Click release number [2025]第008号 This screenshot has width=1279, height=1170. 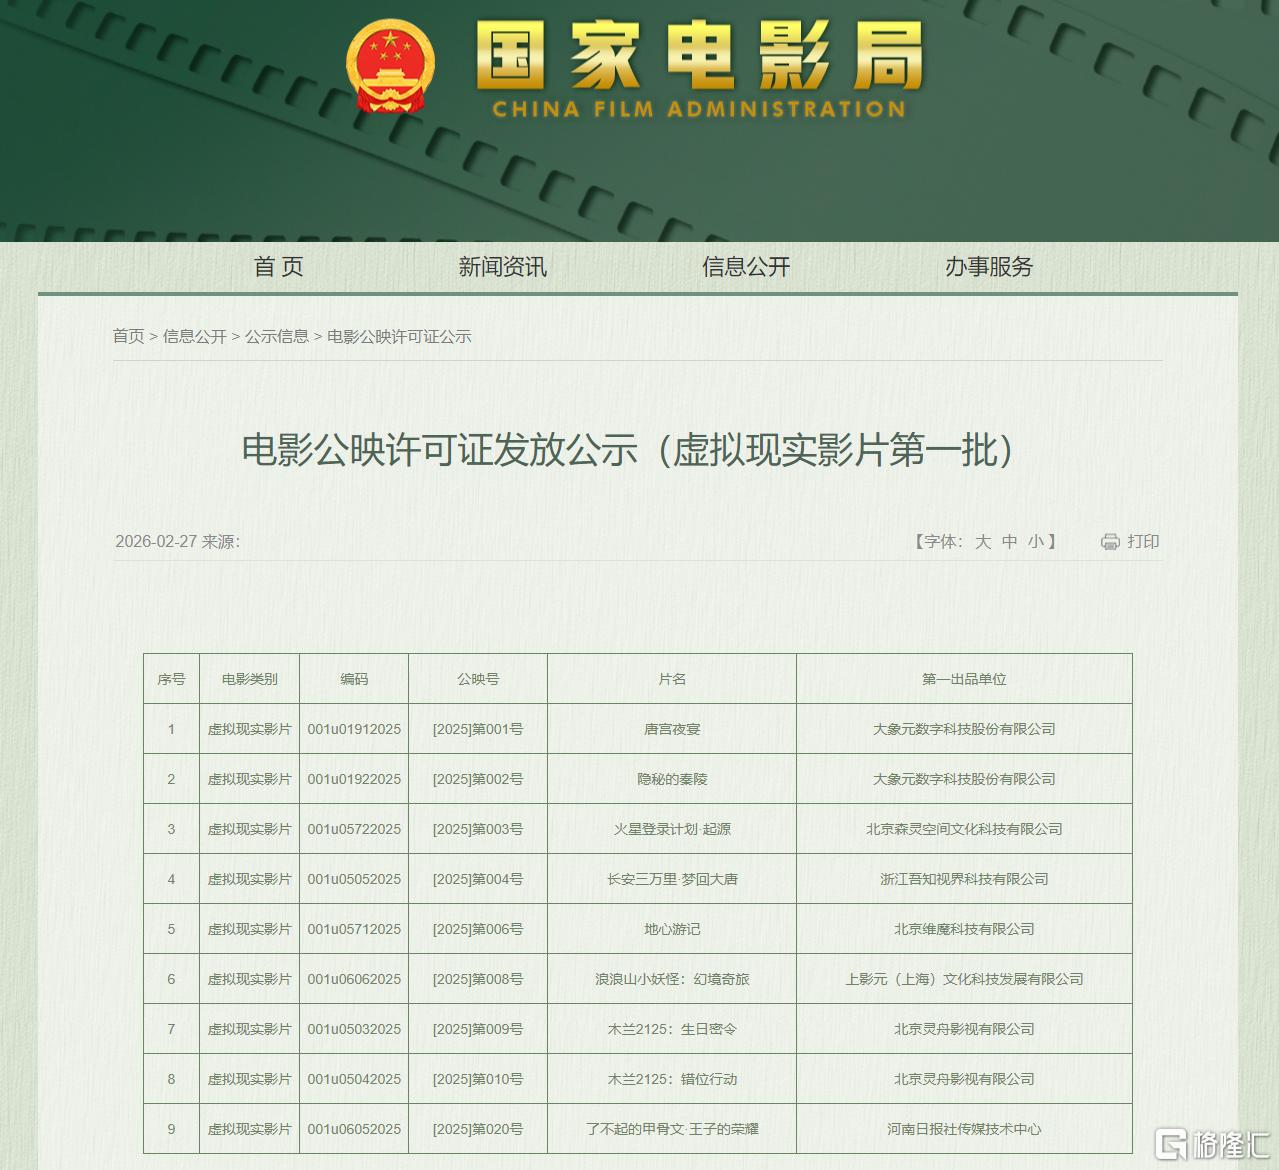(x=478, y=979)
